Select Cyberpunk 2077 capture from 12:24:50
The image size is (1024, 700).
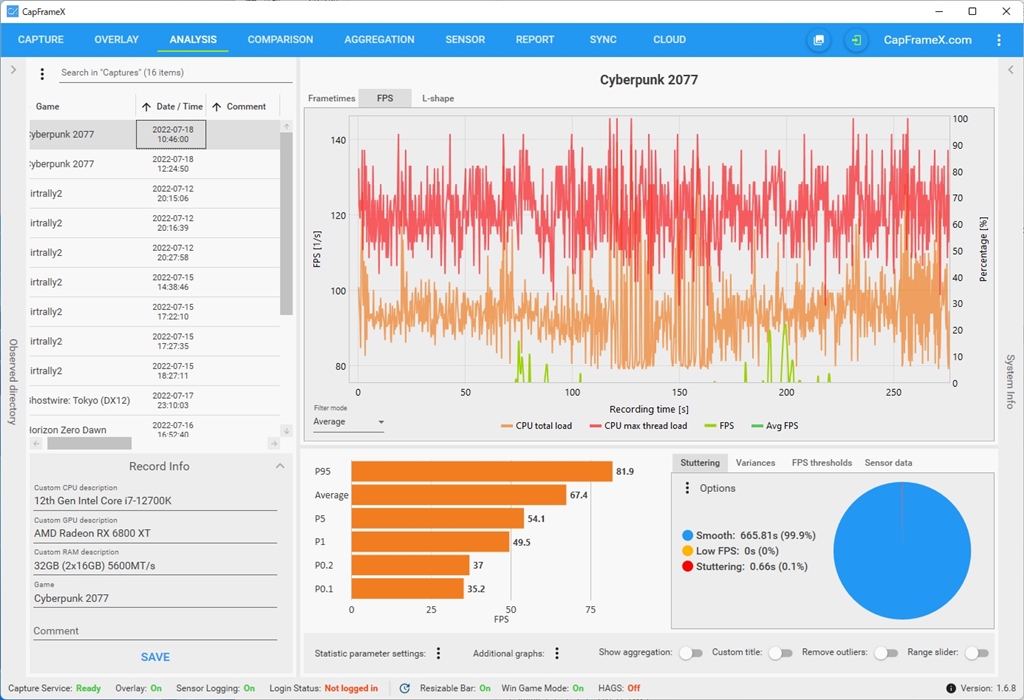coord(154,164)
